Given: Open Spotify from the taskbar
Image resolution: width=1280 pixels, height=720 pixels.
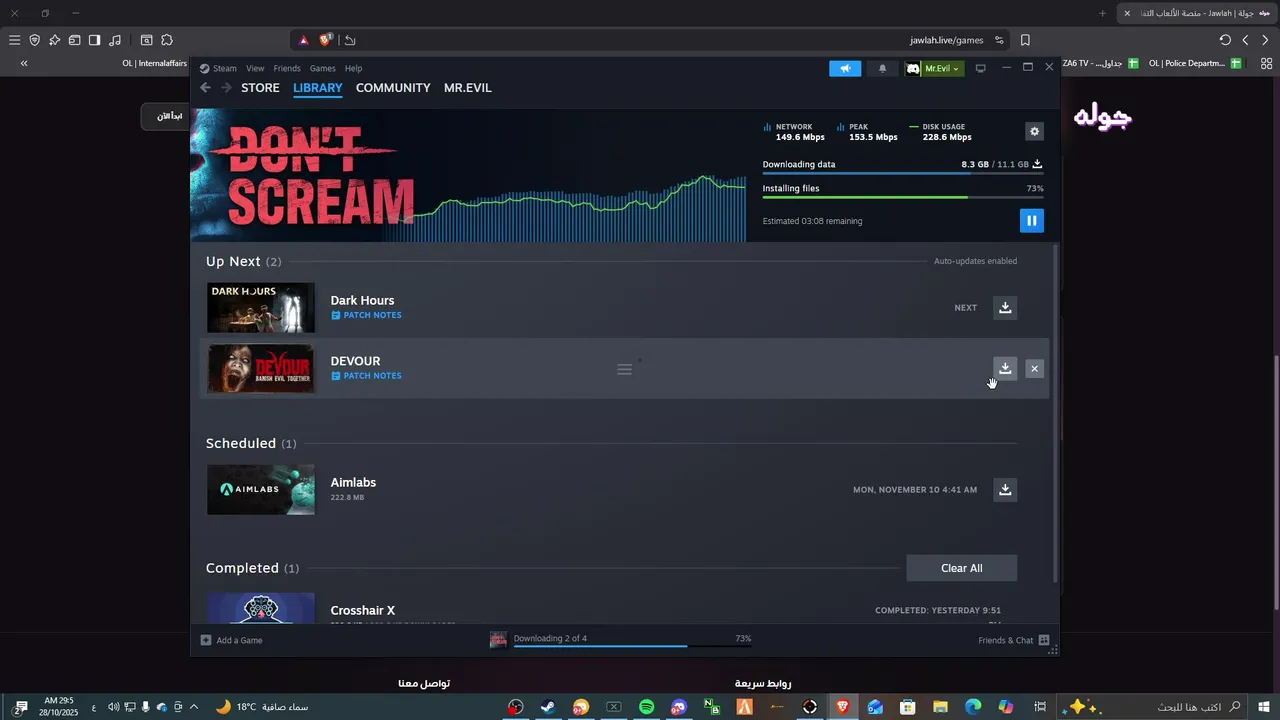Looking at the screenshot, I should (646, 707).
